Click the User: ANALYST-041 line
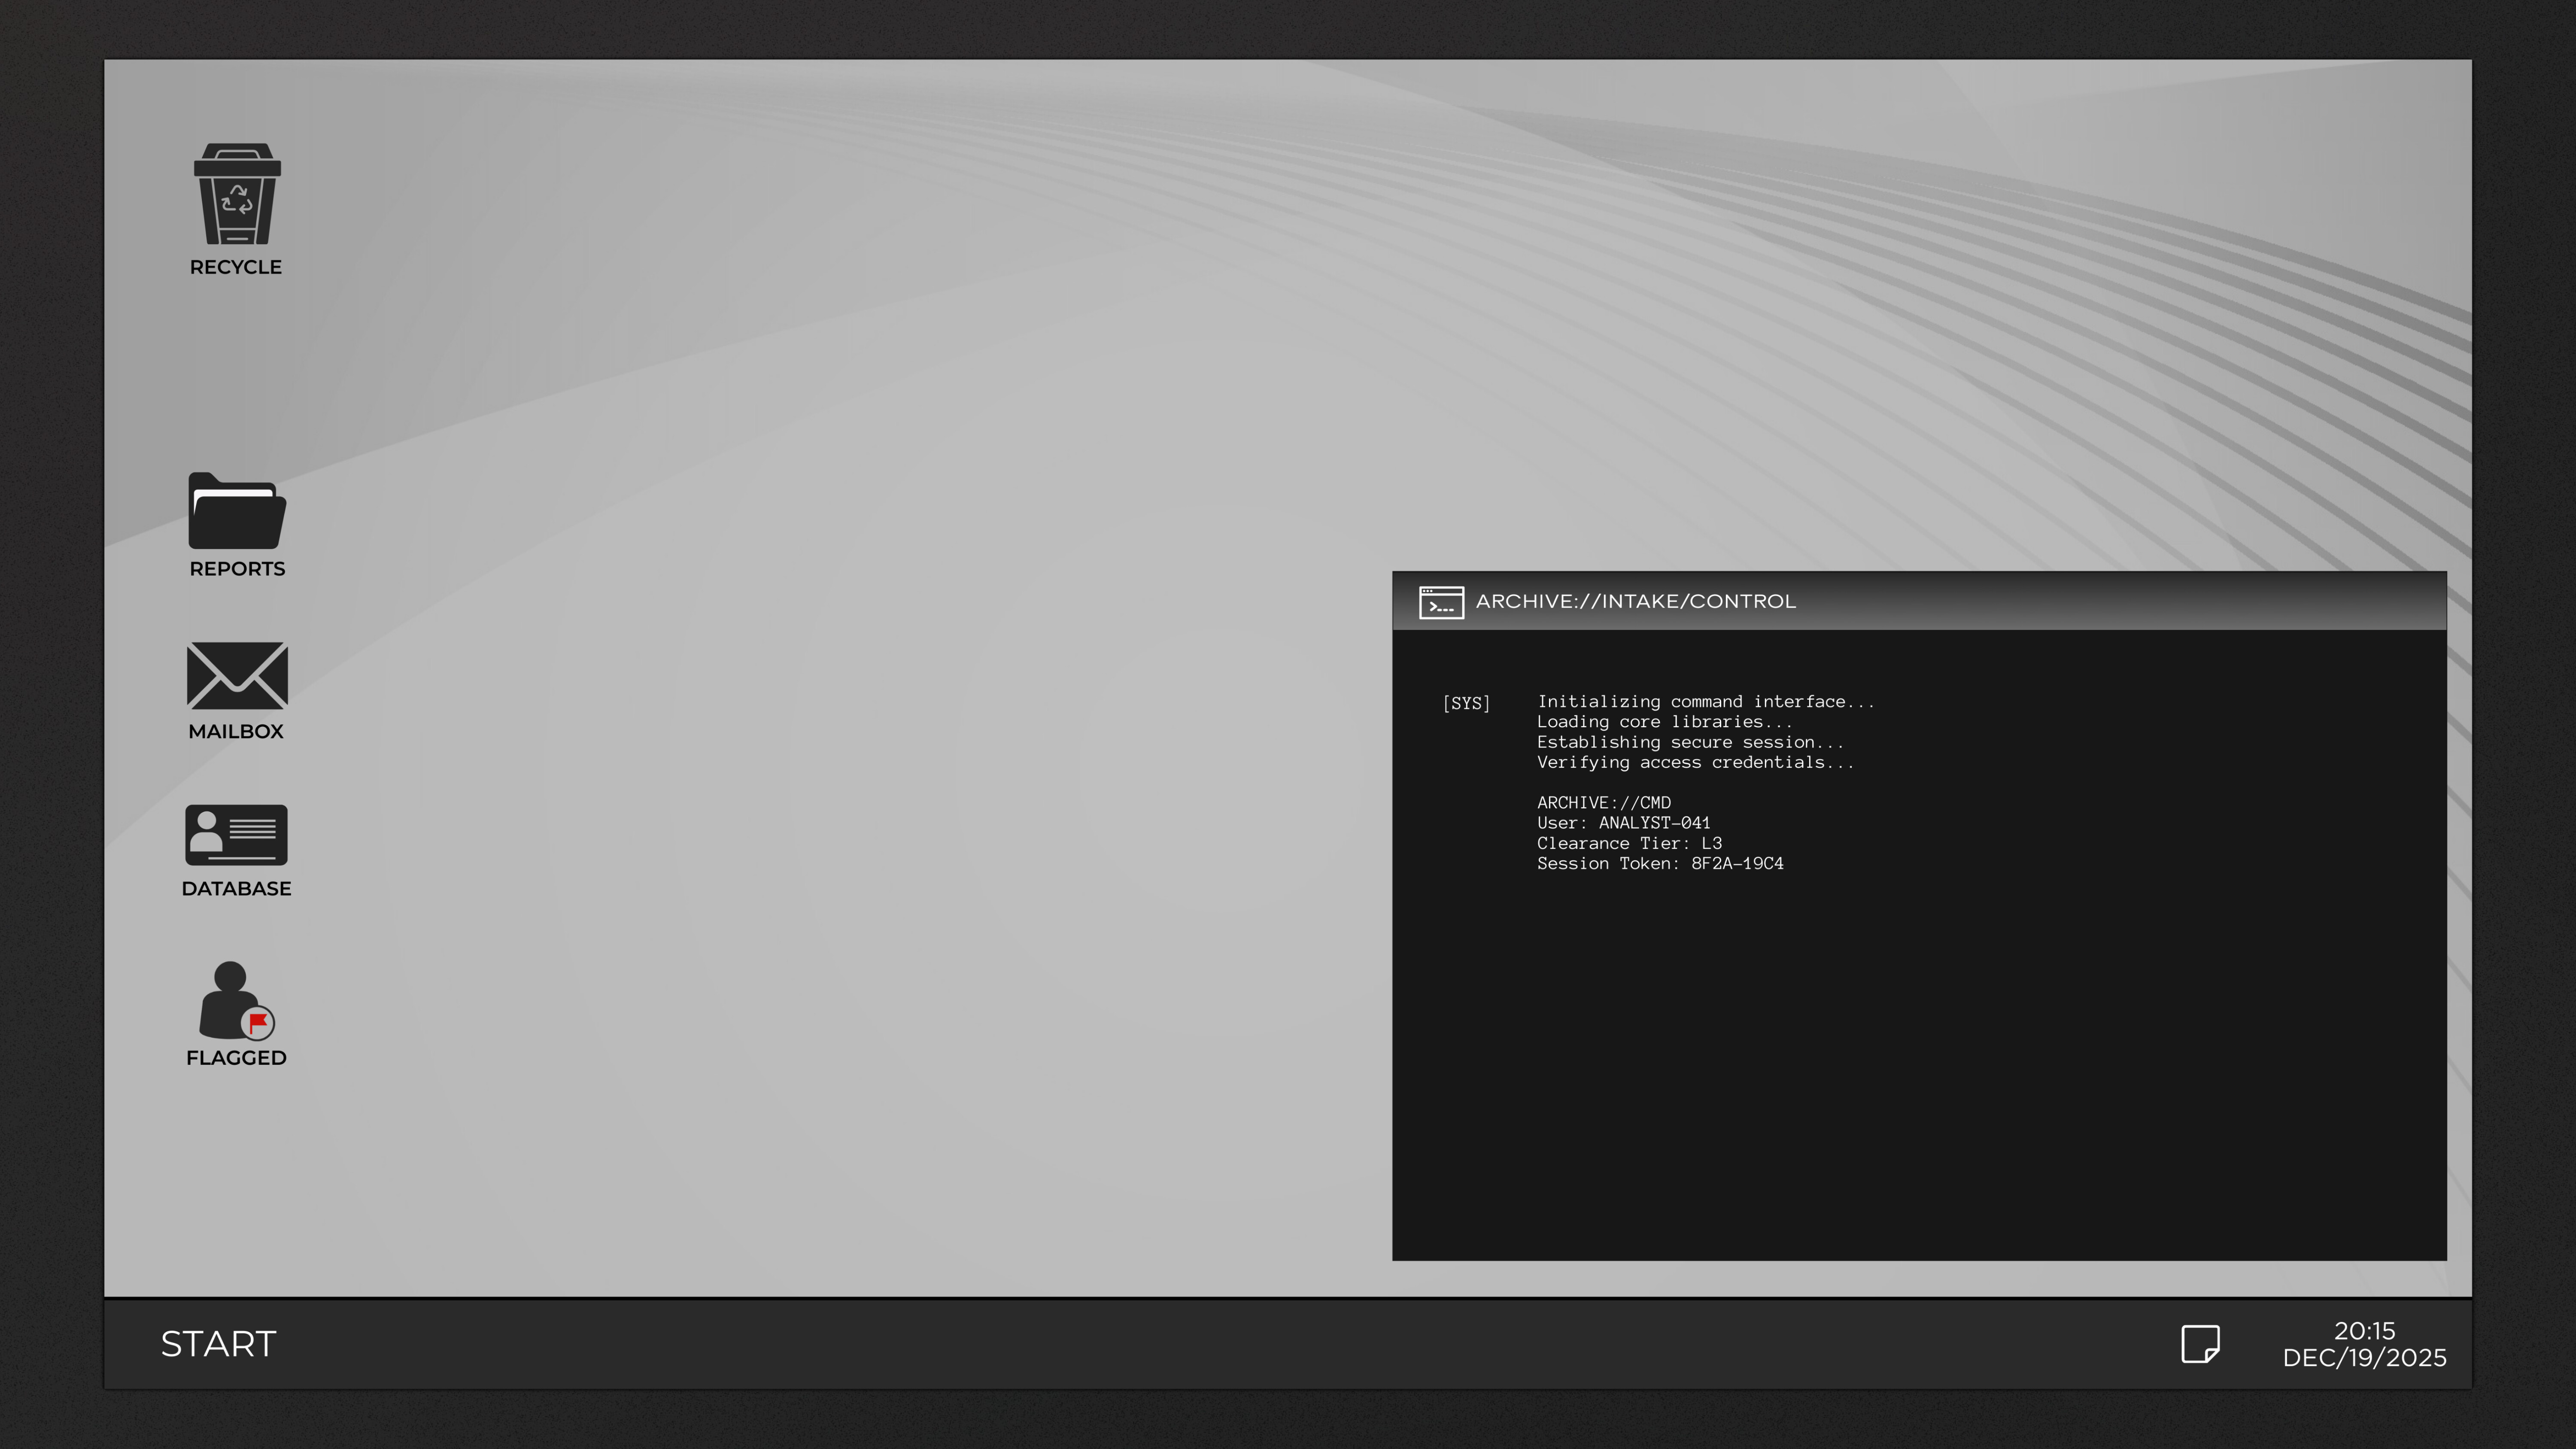This screenshot has width=2576, height=1449. [x=1624, y=823]
